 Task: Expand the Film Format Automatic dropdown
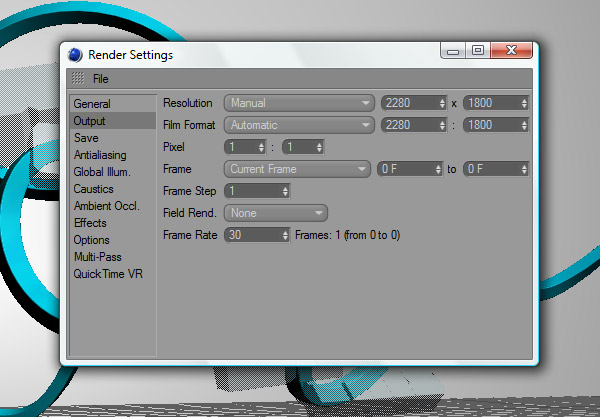(x=299, y=125)
